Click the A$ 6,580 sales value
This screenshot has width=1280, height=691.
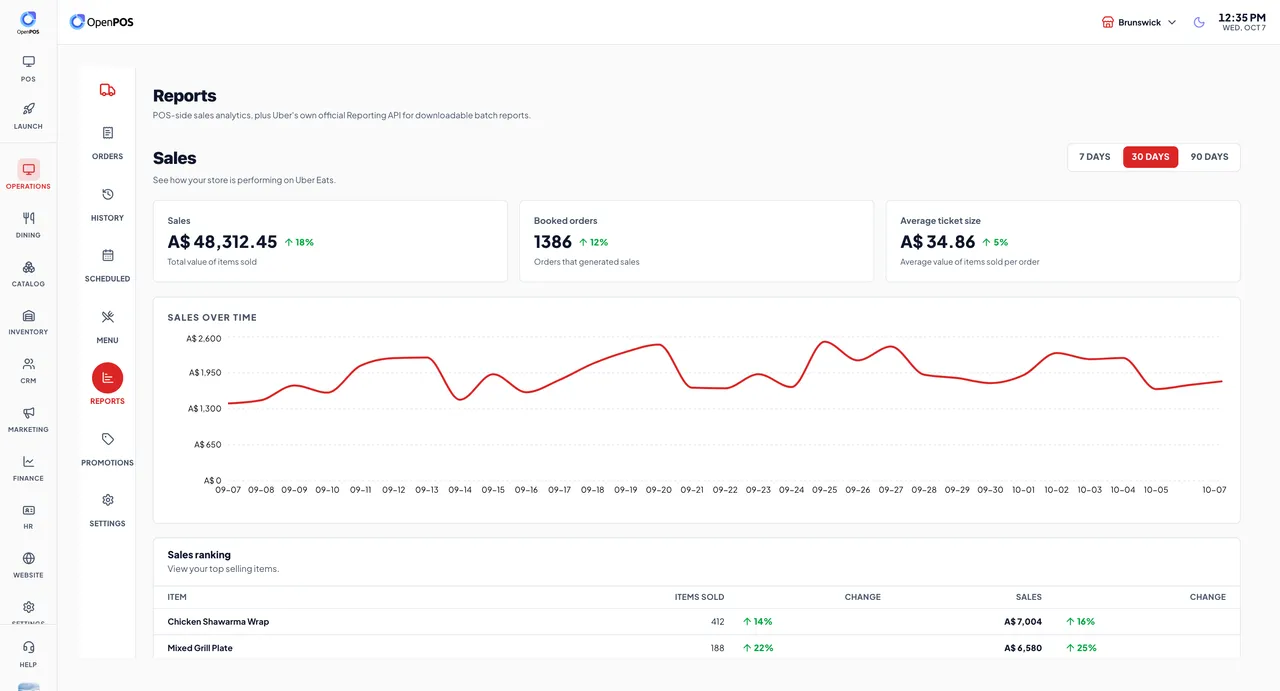click(x=1023, y=648)
